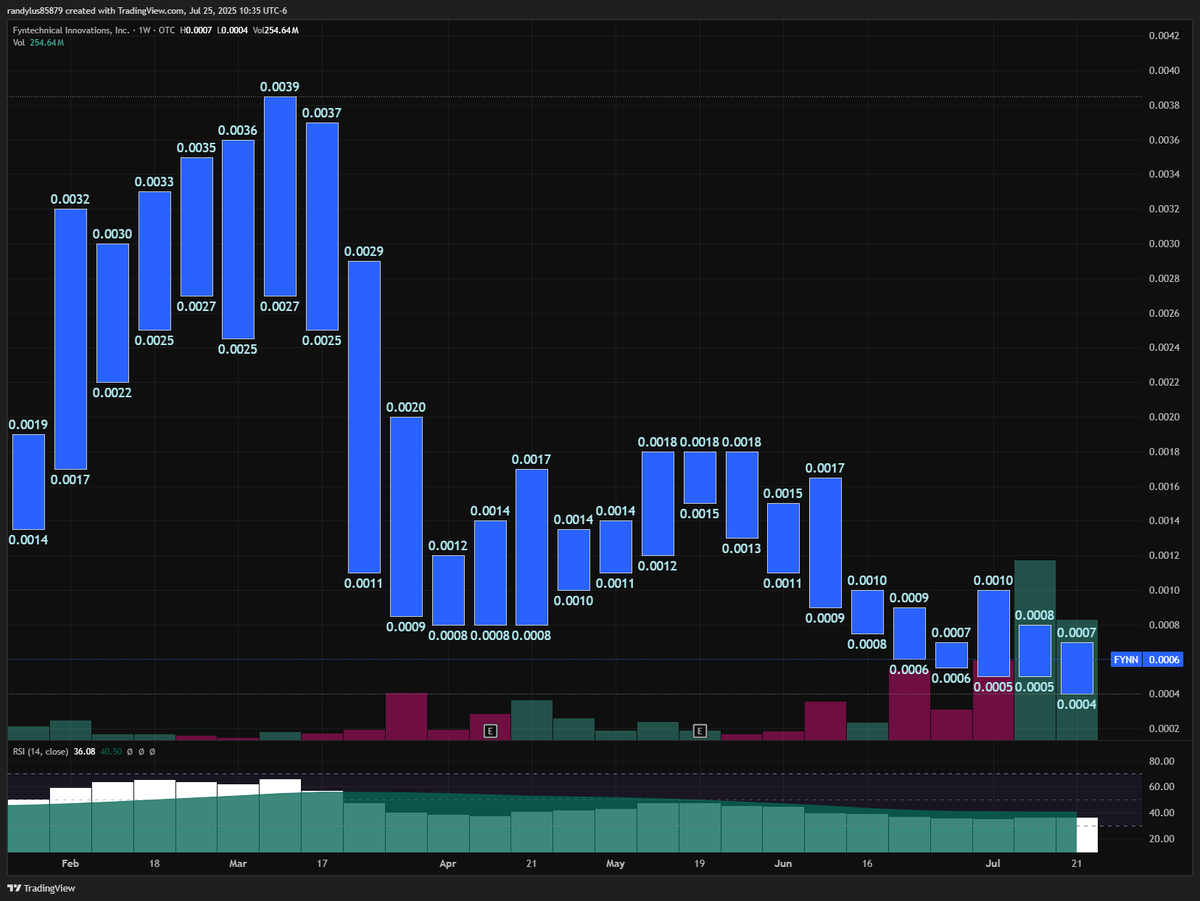Viewport: 1200px width, 901px height.
Task: Click price axis label 0.0042
Action: point(1163,36)
